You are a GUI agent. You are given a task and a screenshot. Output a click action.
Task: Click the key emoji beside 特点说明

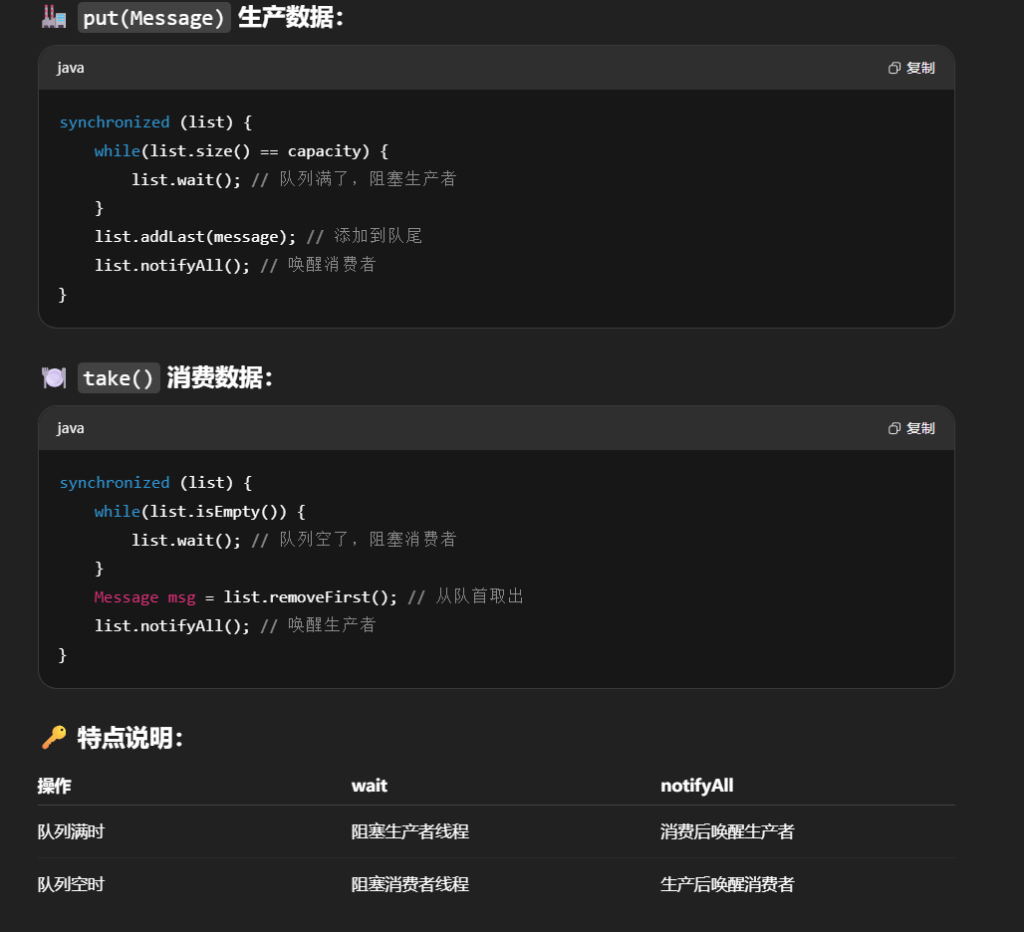click(54, 738)
